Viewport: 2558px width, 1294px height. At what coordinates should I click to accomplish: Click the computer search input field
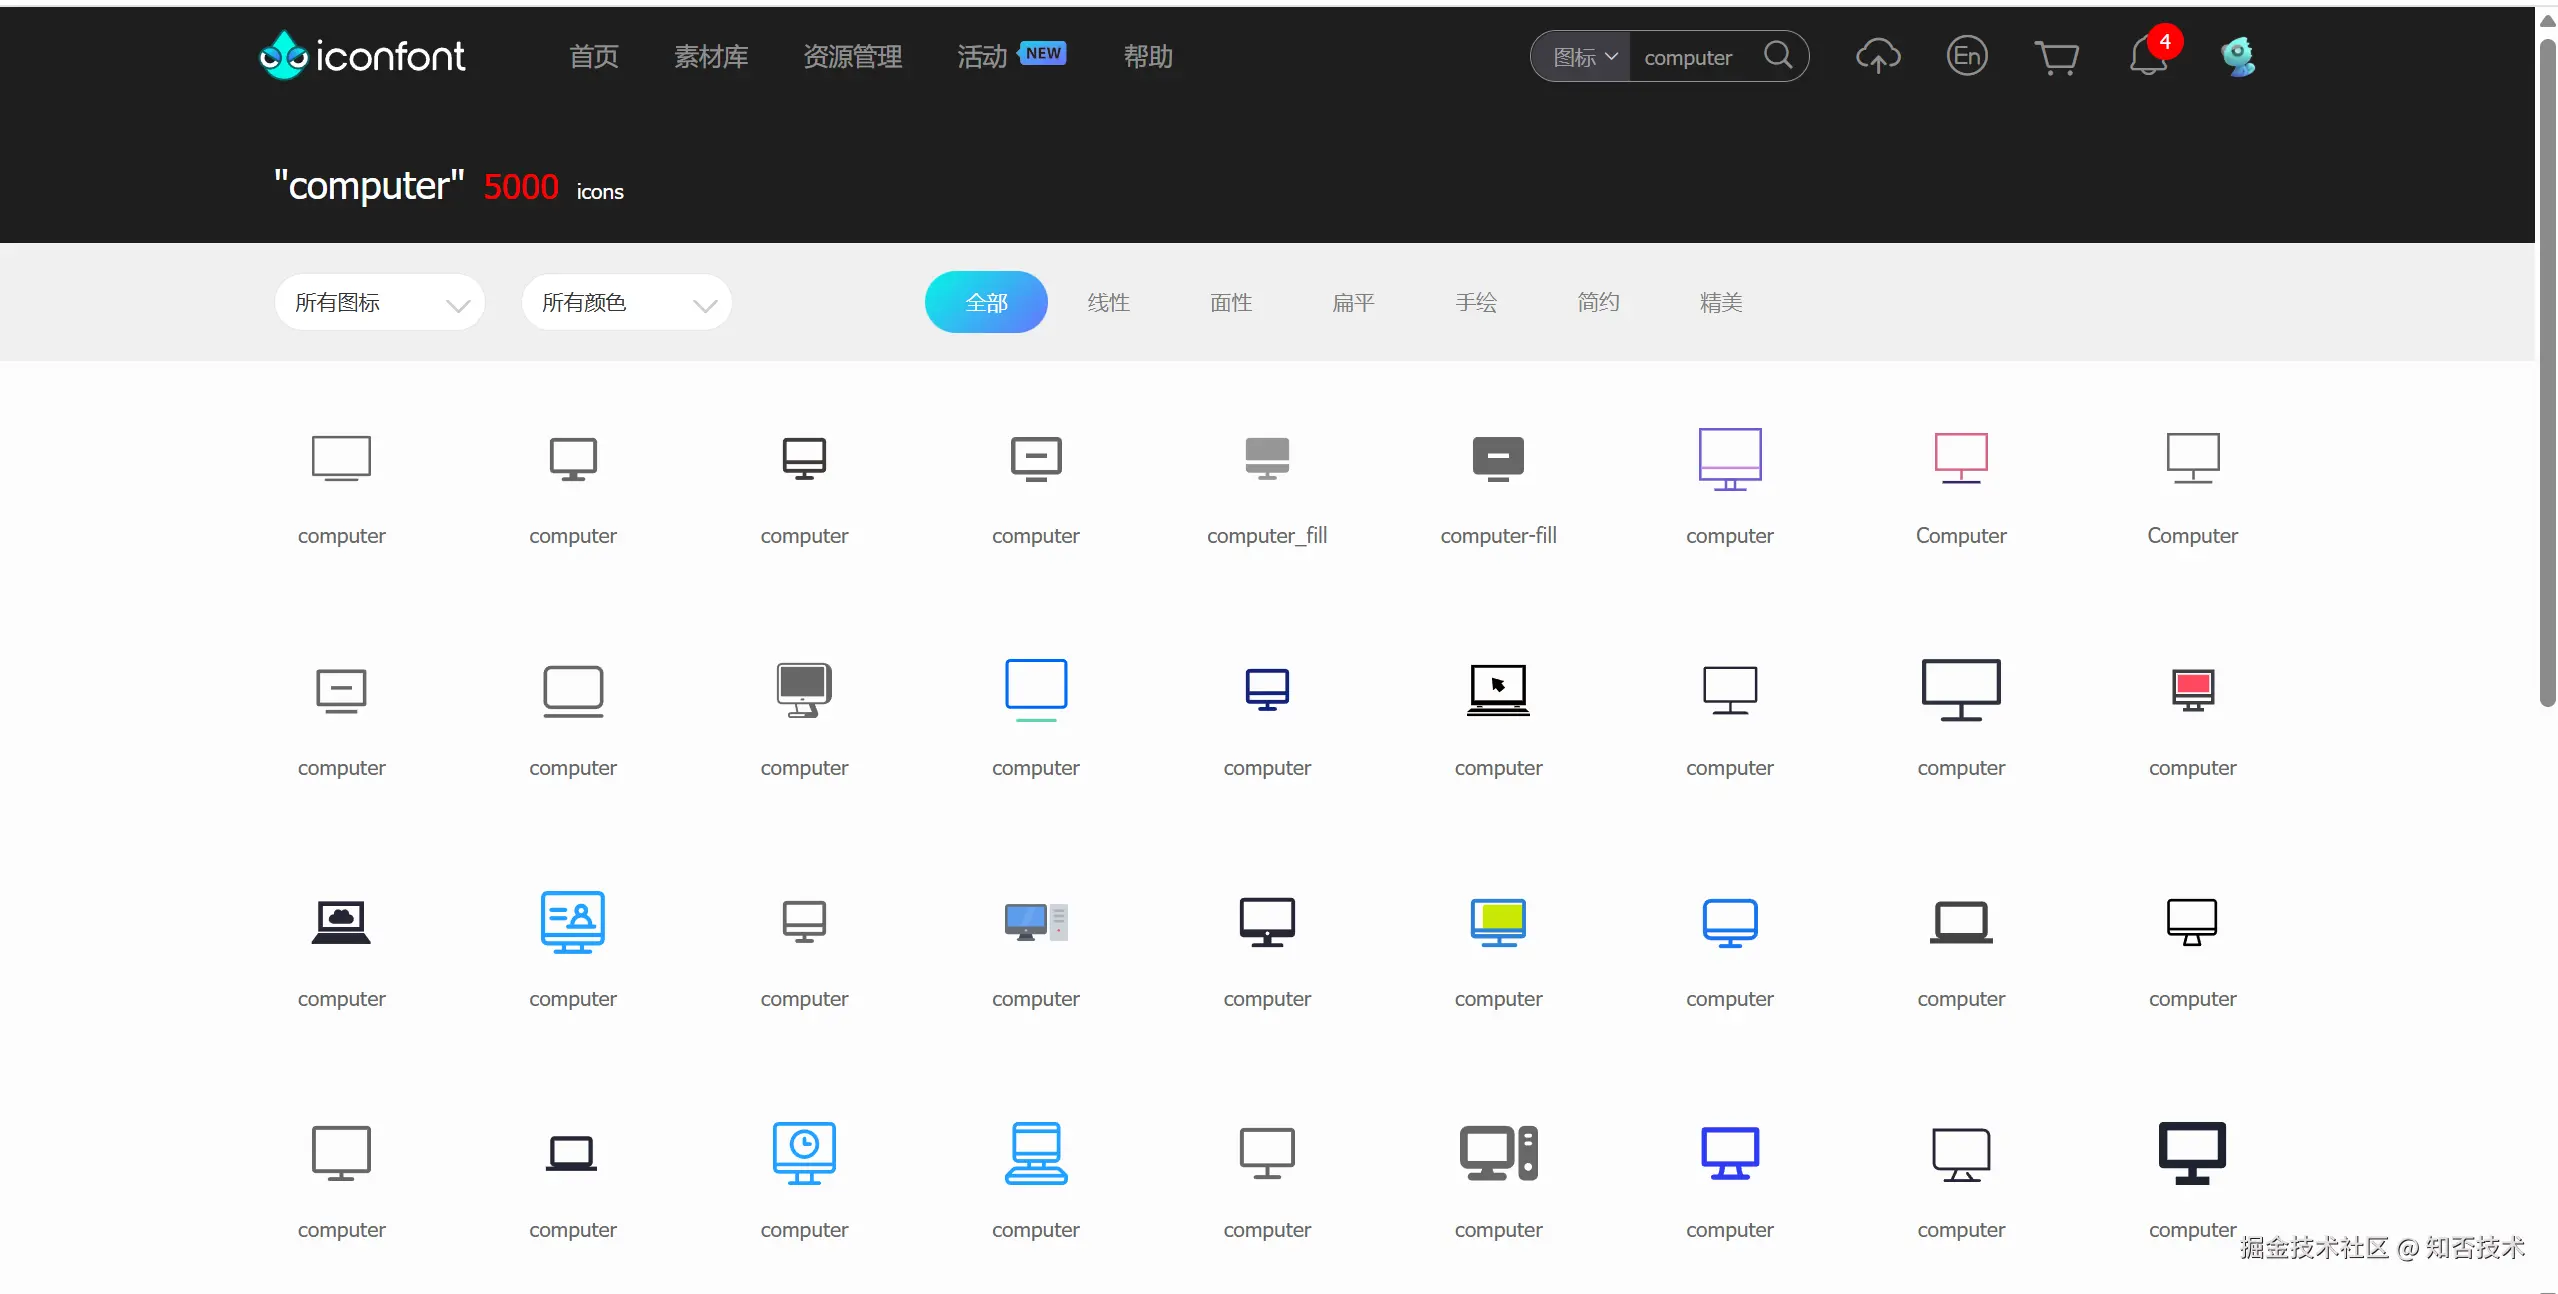[1692, 57]
